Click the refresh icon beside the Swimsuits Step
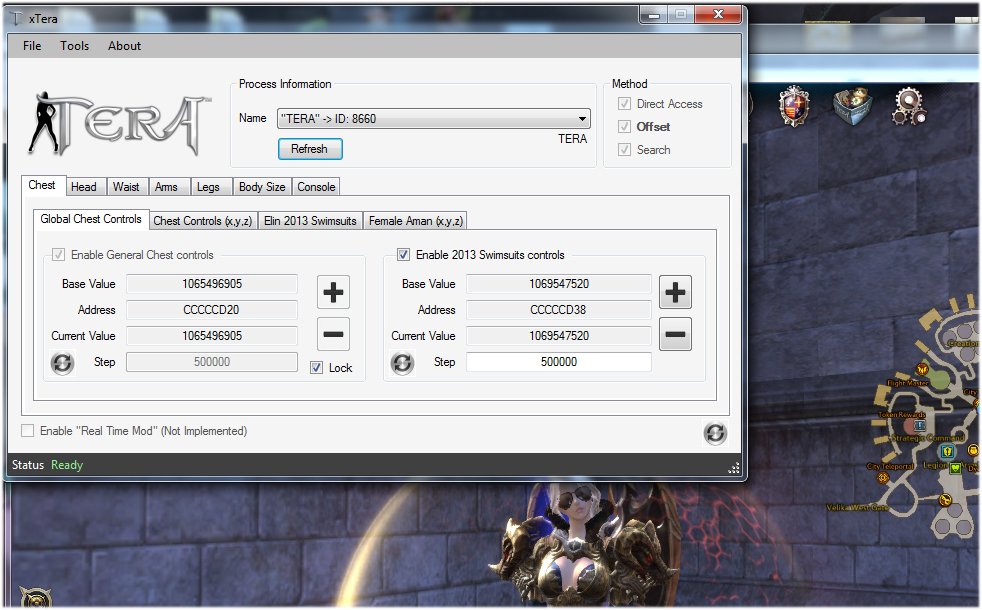This screenshot has height=610, width=982. tap(403, 363)
